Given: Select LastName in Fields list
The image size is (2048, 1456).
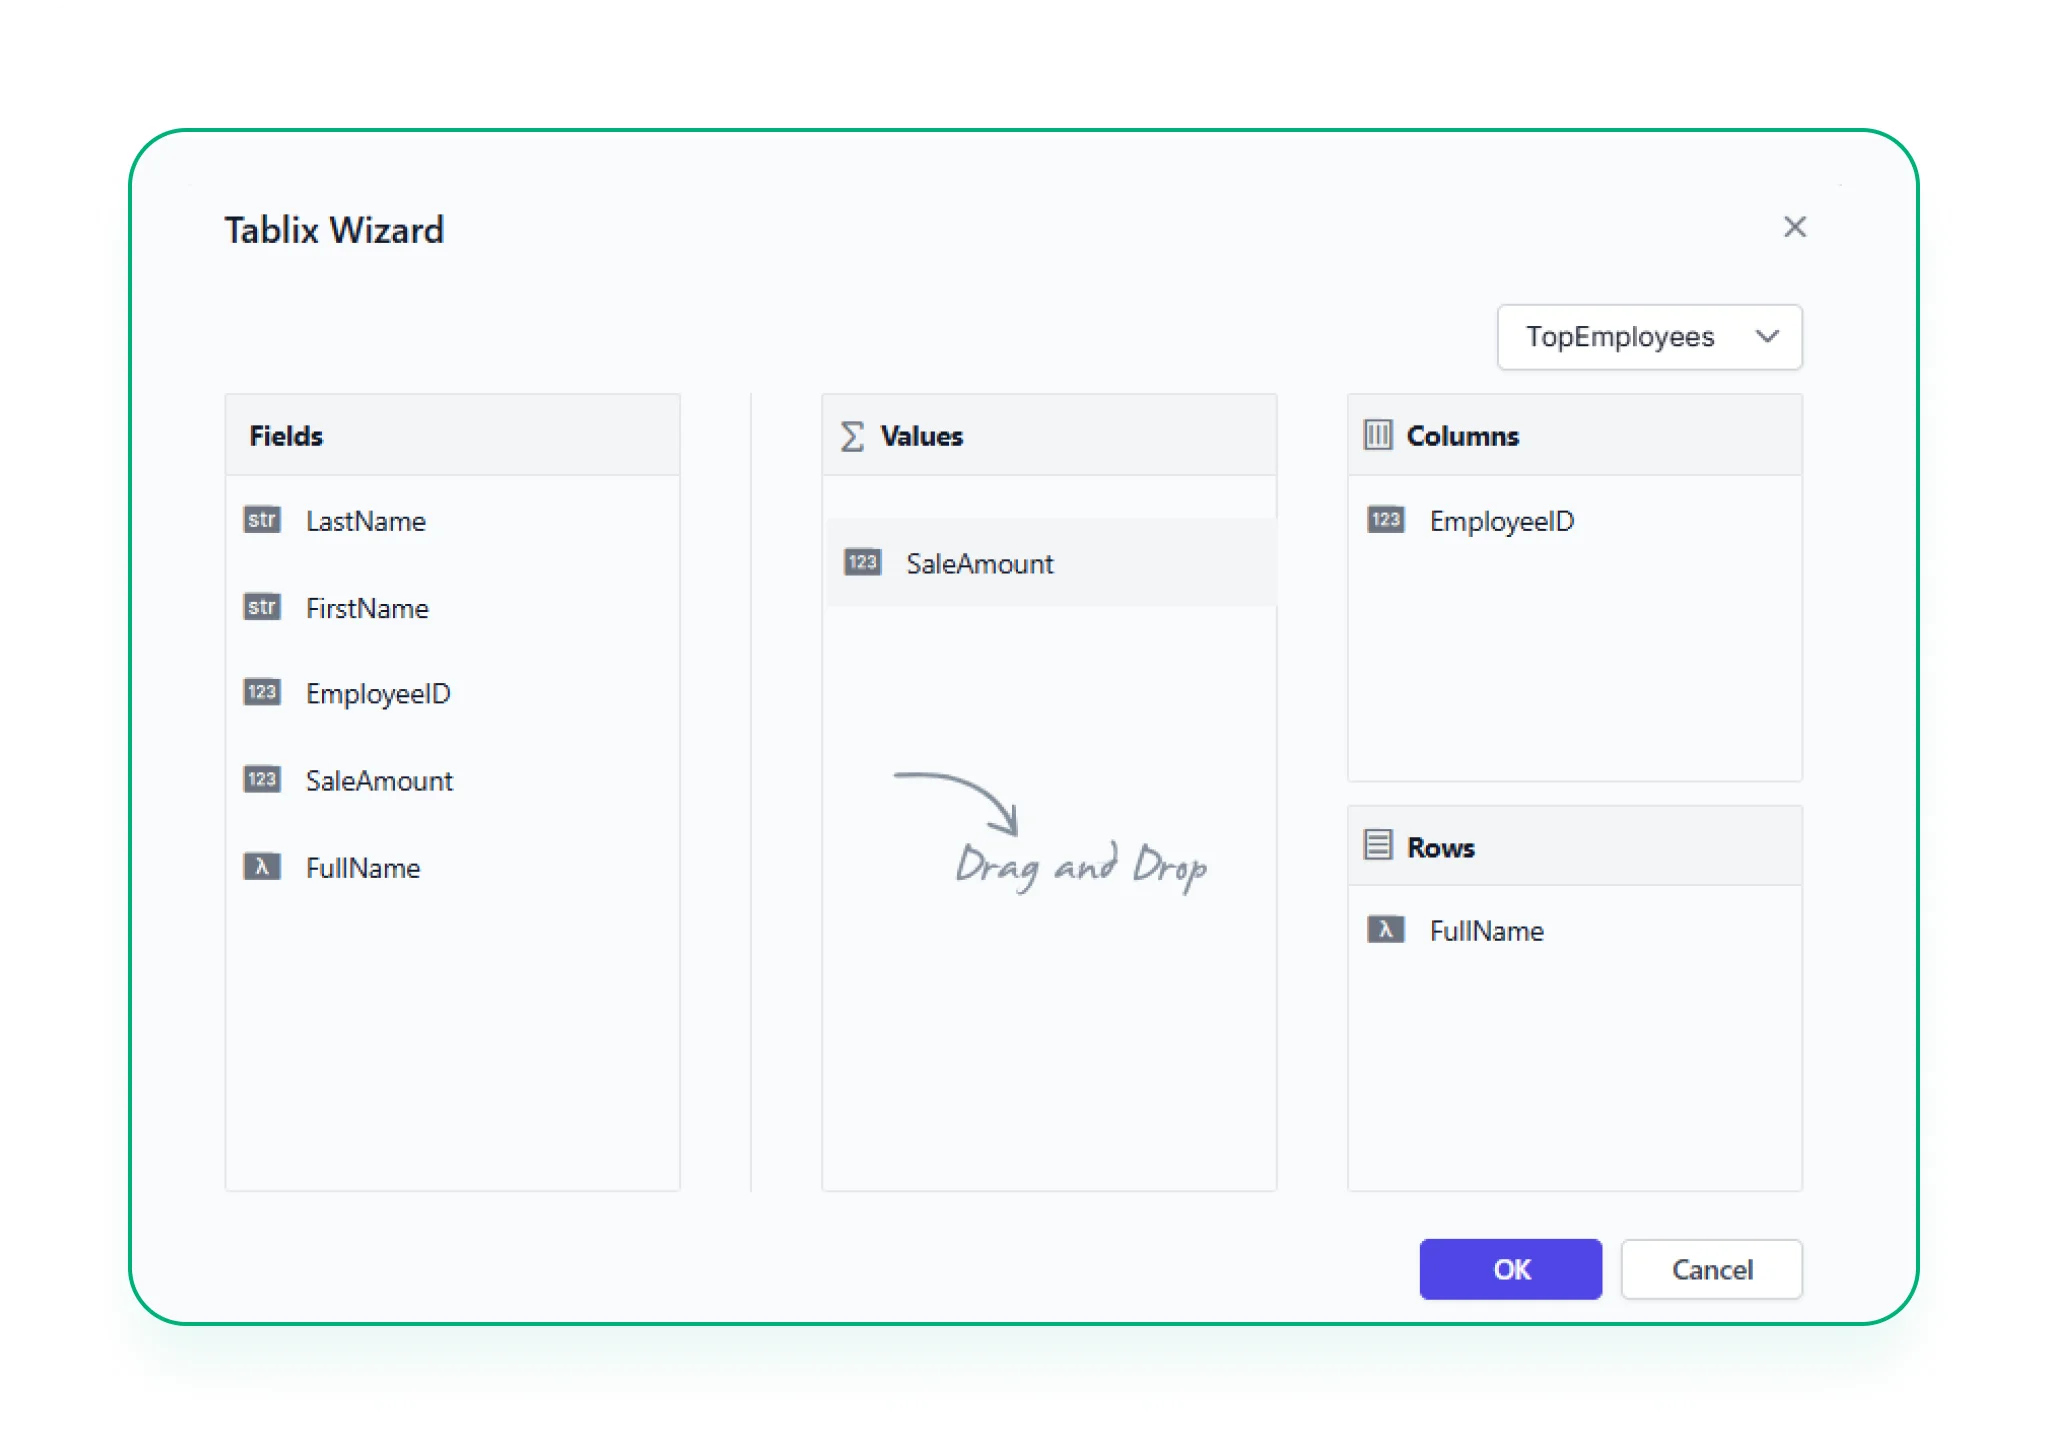Looking at the screenshot, I should coord(366,521).
